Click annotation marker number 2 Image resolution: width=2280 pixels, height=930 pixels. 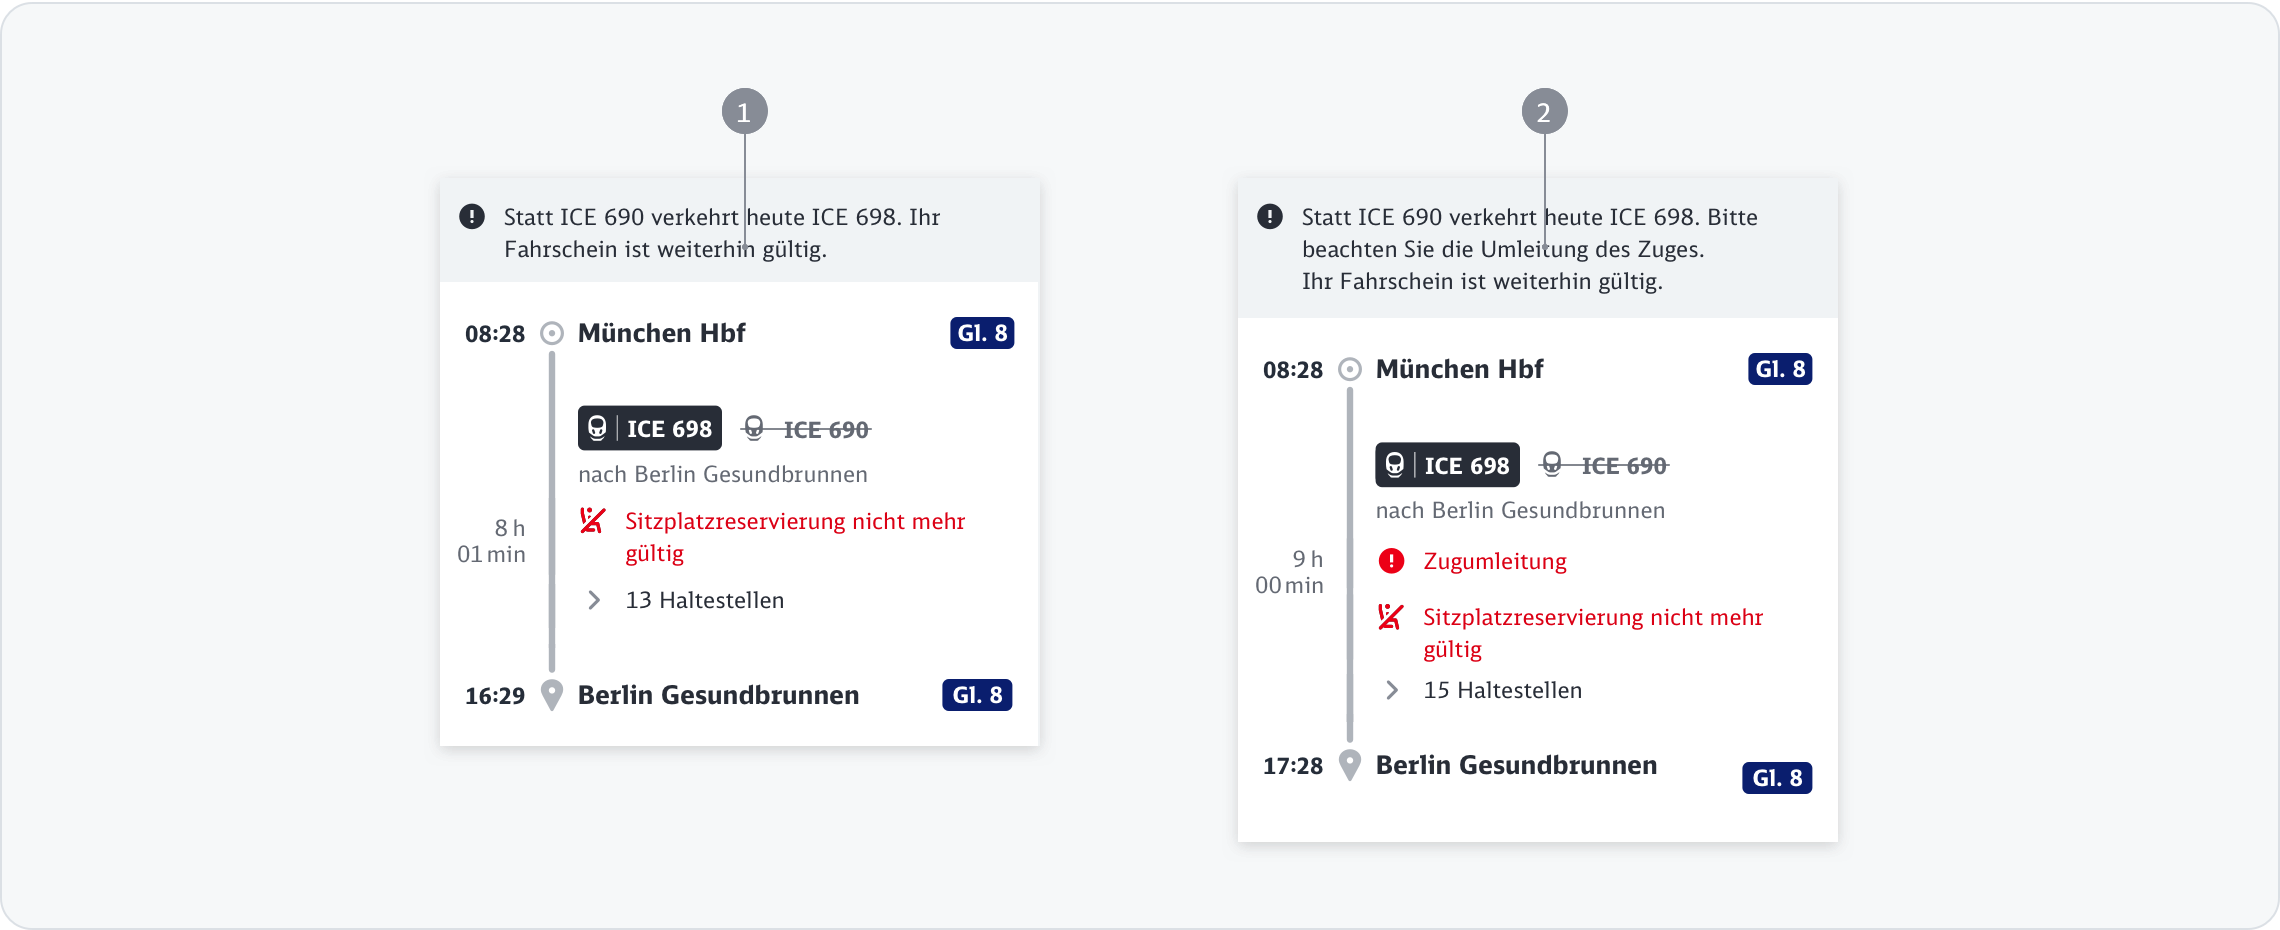(1544, 112)
